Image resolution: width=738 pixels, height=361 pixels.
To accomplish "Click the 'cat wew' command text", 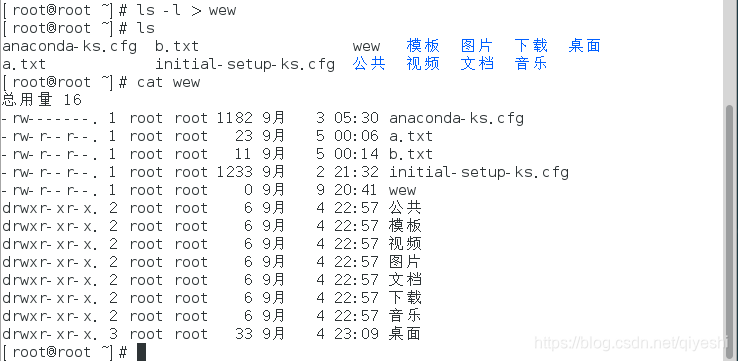I will [x=168, y=82].
